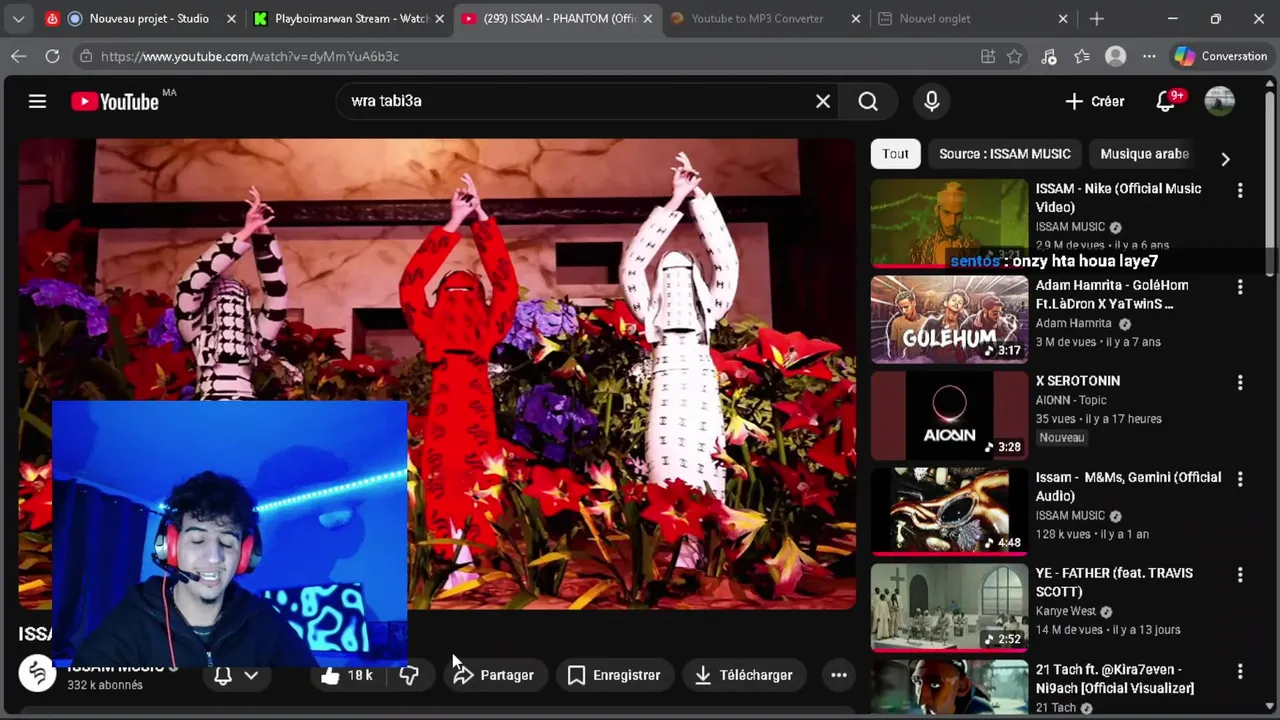The image size is (1280, 720).
Task: Save the video with Enregistrer
Action: tap(614, 675)
